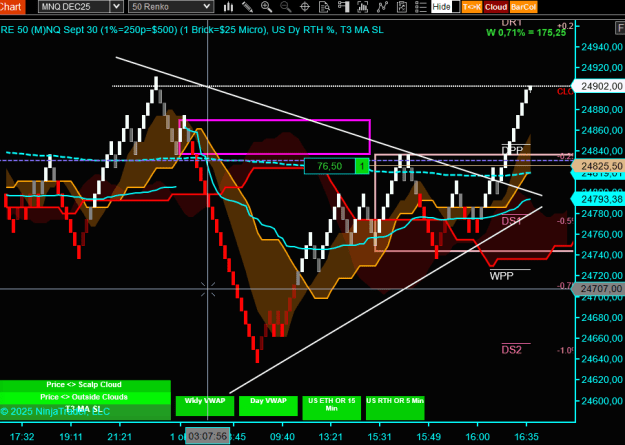
Task: Toggle the US ETH OR 15 Min button
Action: click(332, 408)
